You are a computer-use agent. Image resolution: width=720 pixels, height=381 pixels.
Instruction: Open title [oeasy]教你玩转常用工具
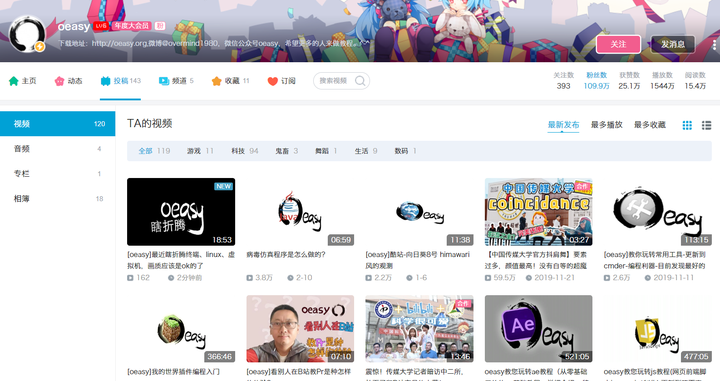click(x=655, y=260)
